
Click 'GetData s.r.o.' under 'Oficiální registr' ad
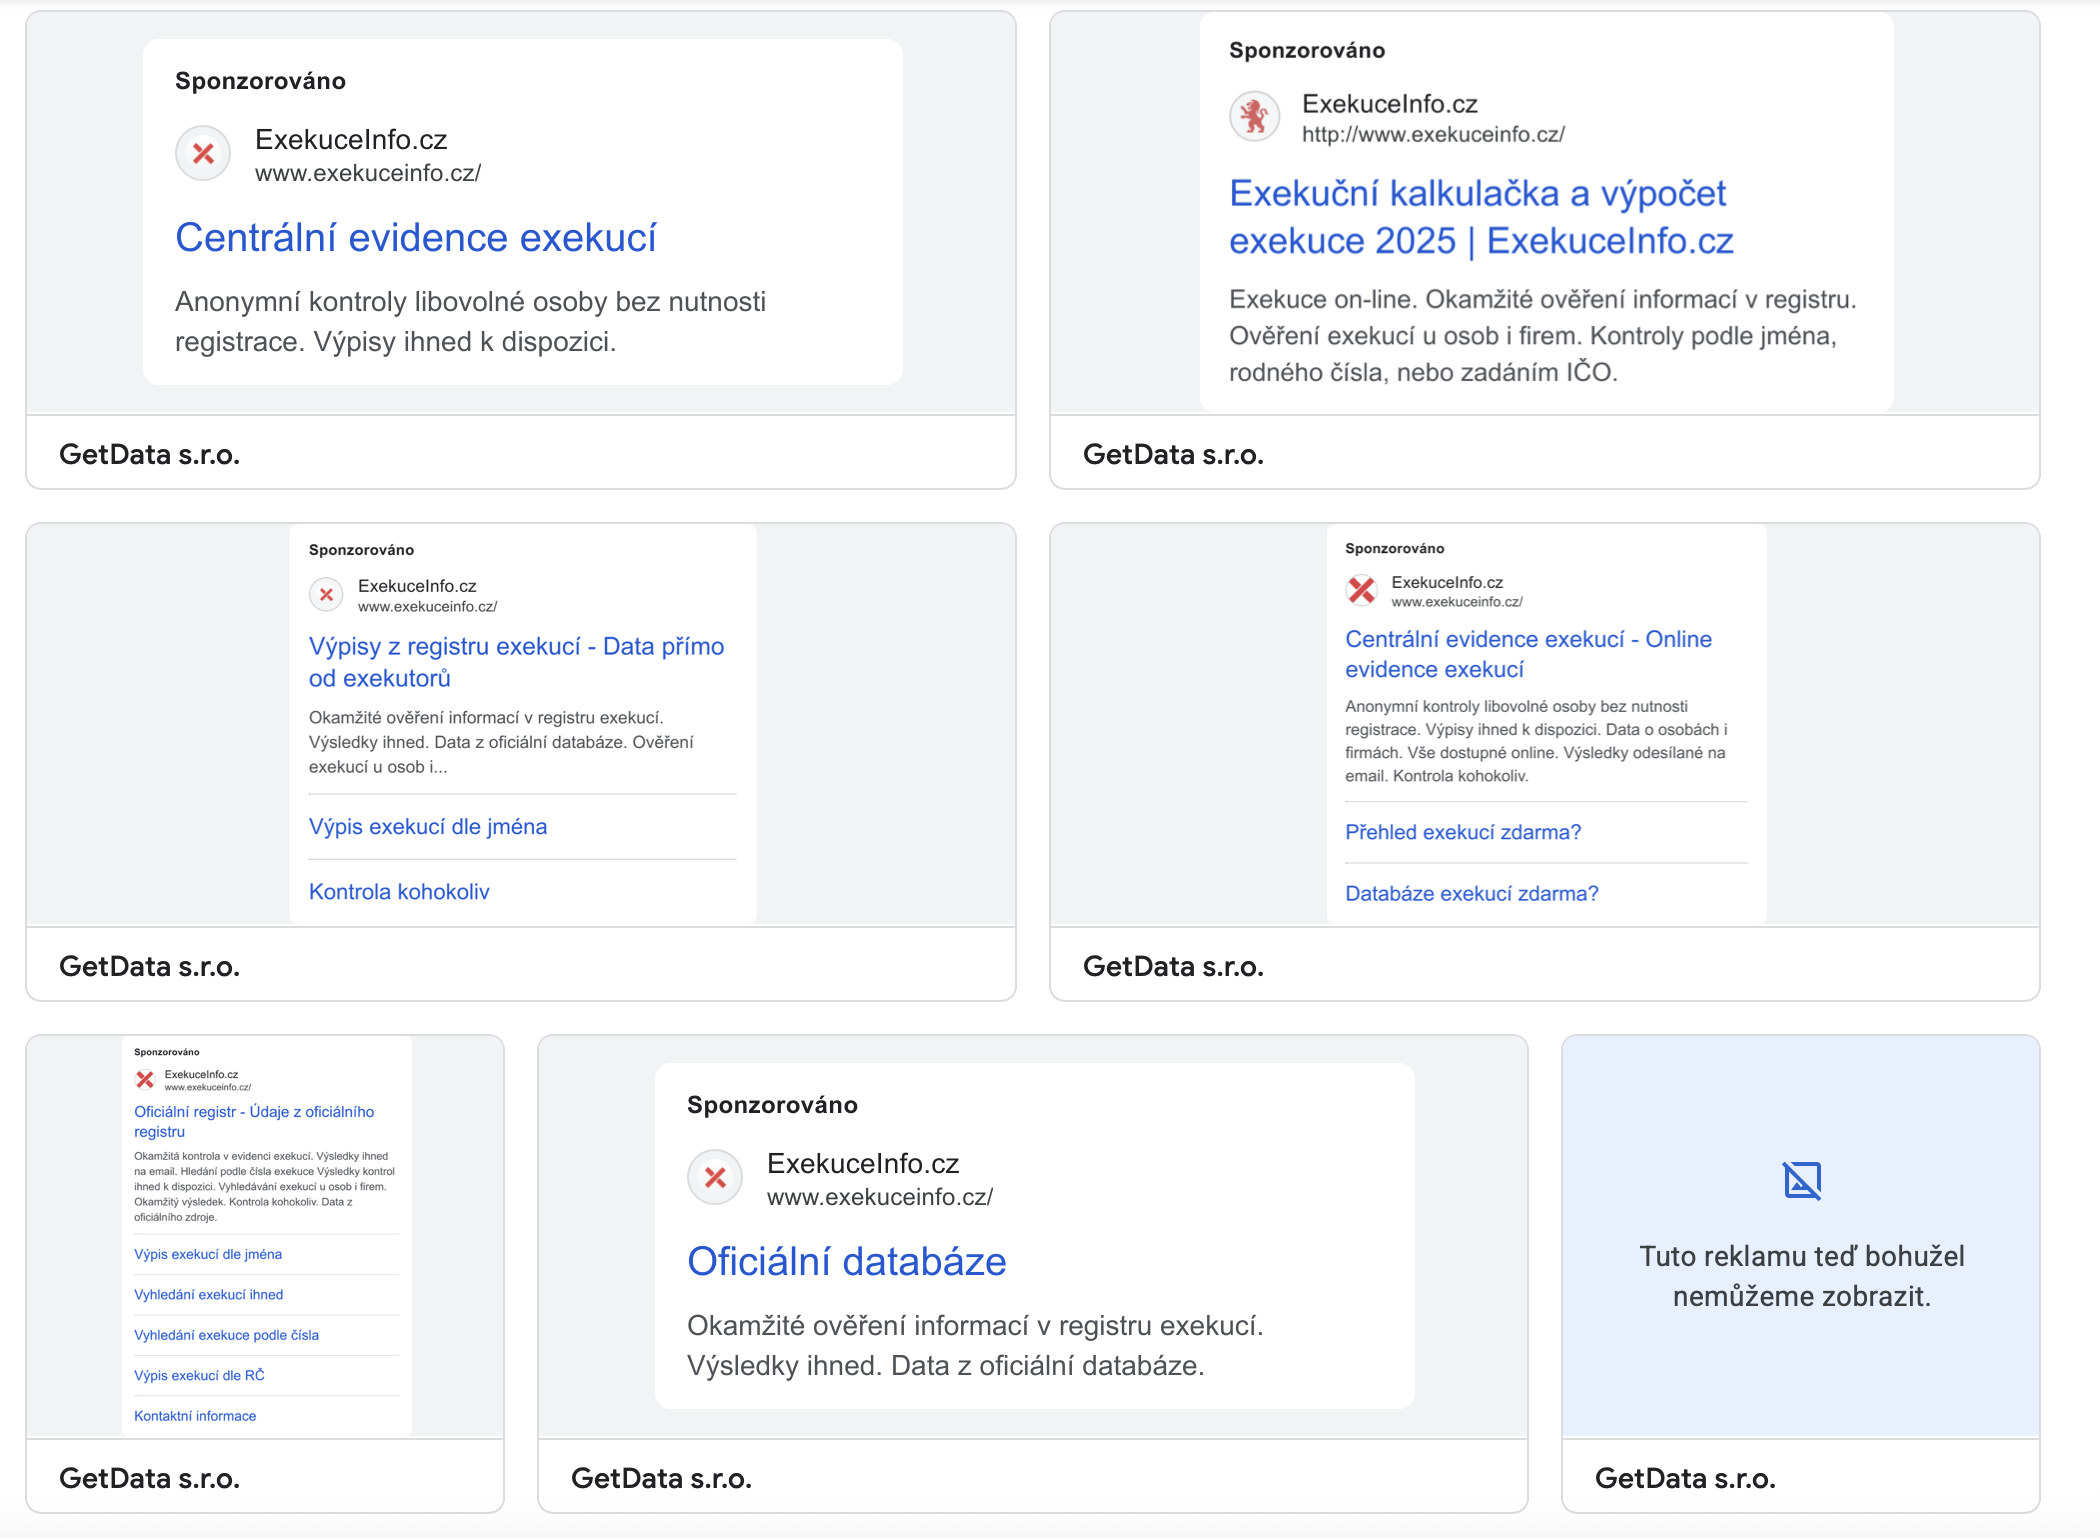point(149,1478)
